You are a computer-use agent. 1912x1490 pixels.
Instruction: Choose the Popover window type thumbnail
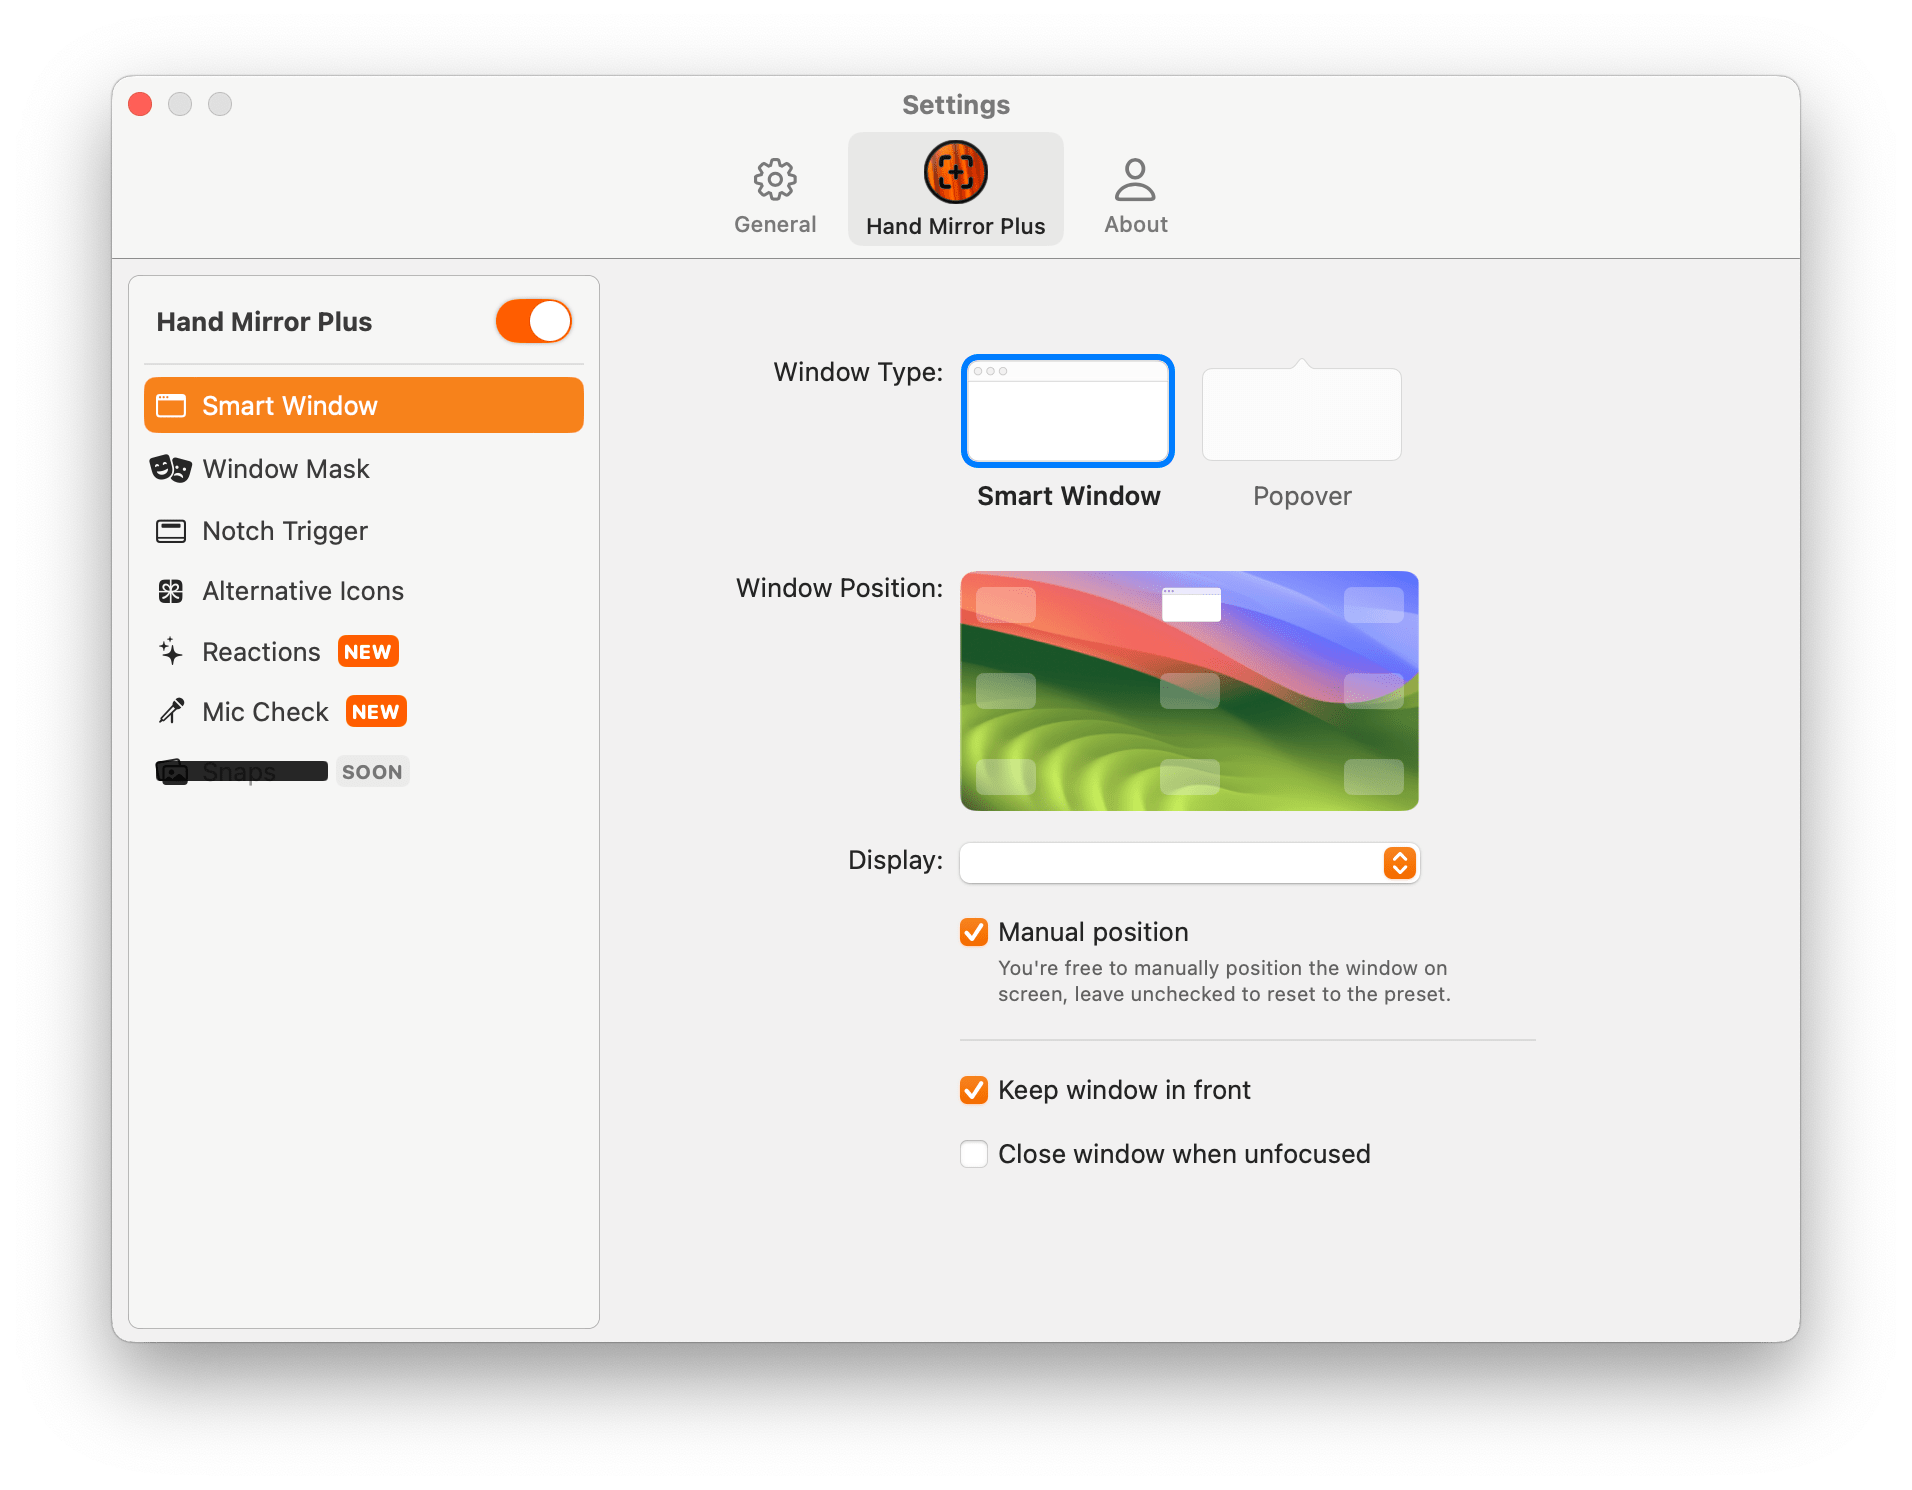[1301, 411]
